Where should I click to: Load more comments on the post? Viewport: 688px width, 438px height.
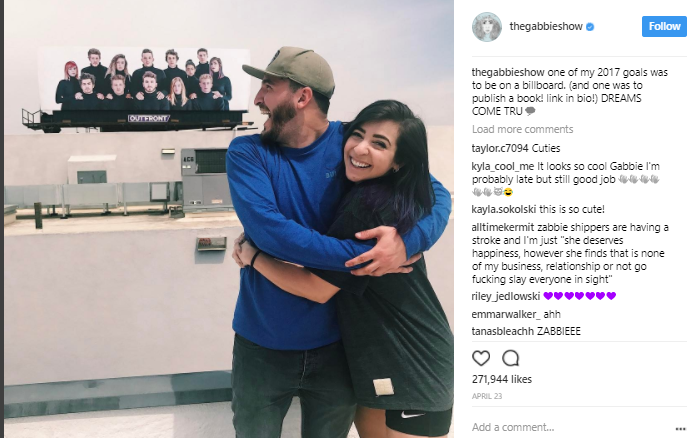click(523, 129)
